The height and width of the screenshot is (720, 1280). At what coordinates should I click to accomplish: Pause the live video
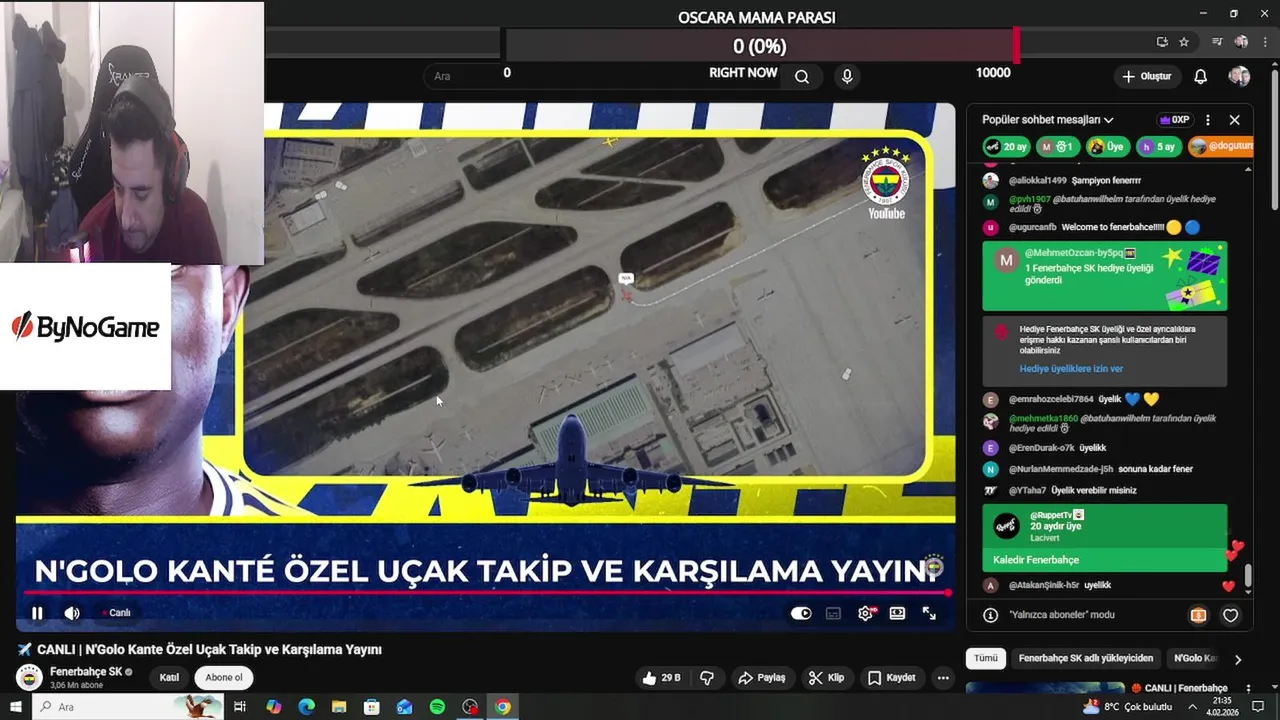tap(37, 613)
